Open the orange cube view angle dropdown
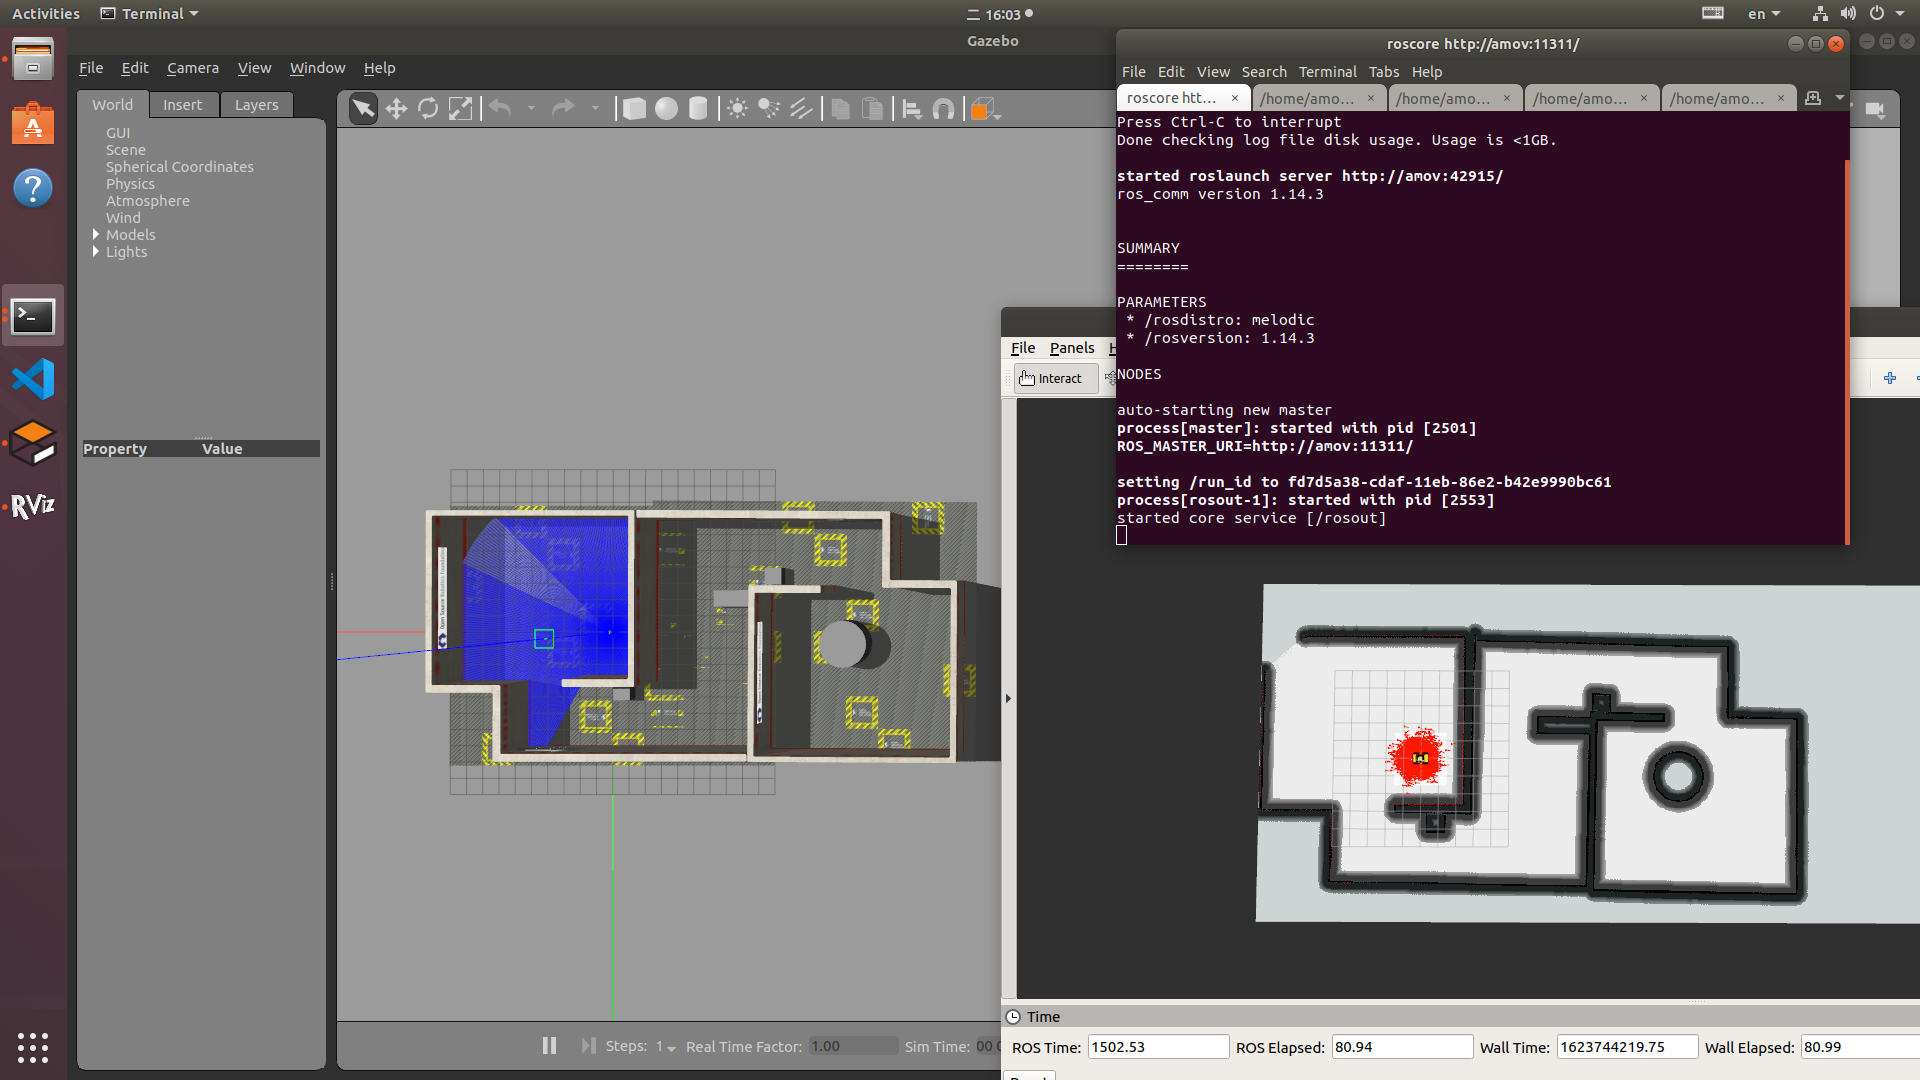 click(985, 109)
